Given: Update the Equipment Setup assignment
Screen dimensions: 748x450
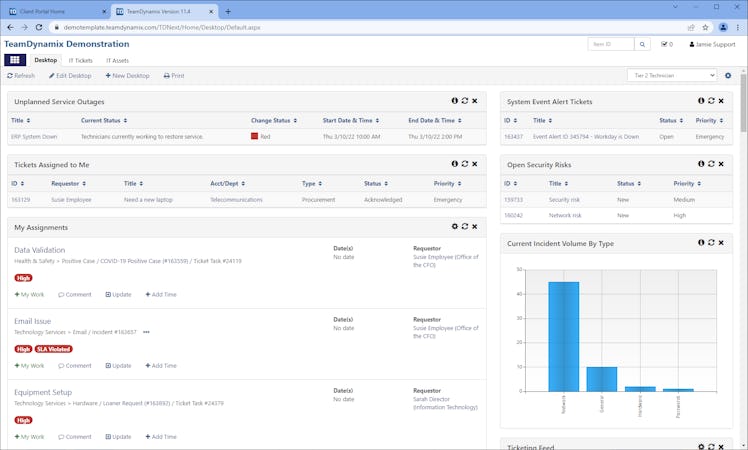Looking at the screenshot, I should pos(118,437).
